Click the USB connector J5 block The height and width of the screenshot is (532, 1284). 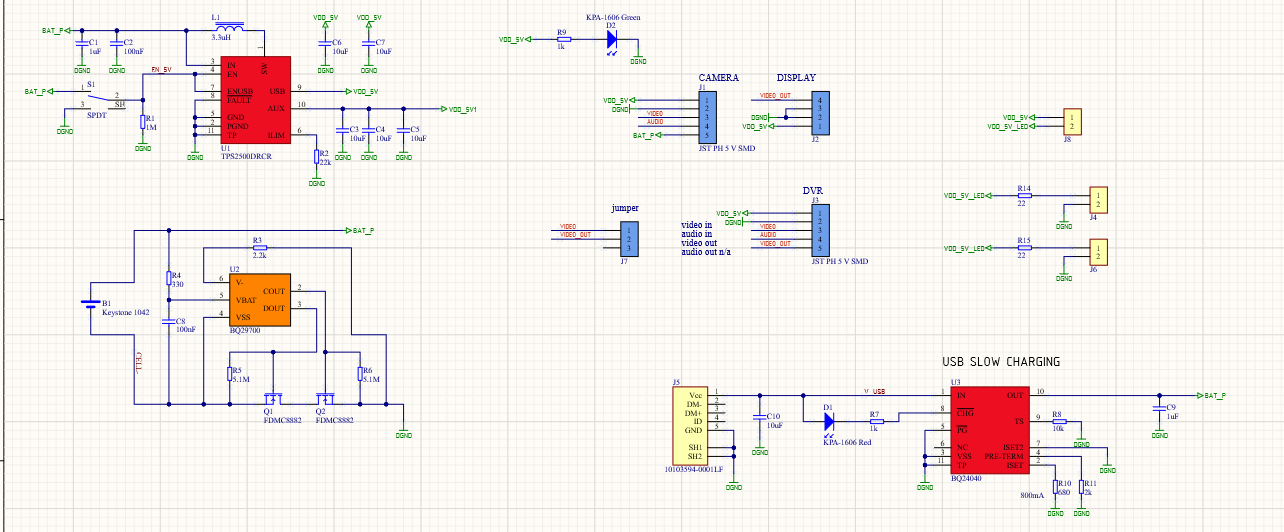[692, 427]
